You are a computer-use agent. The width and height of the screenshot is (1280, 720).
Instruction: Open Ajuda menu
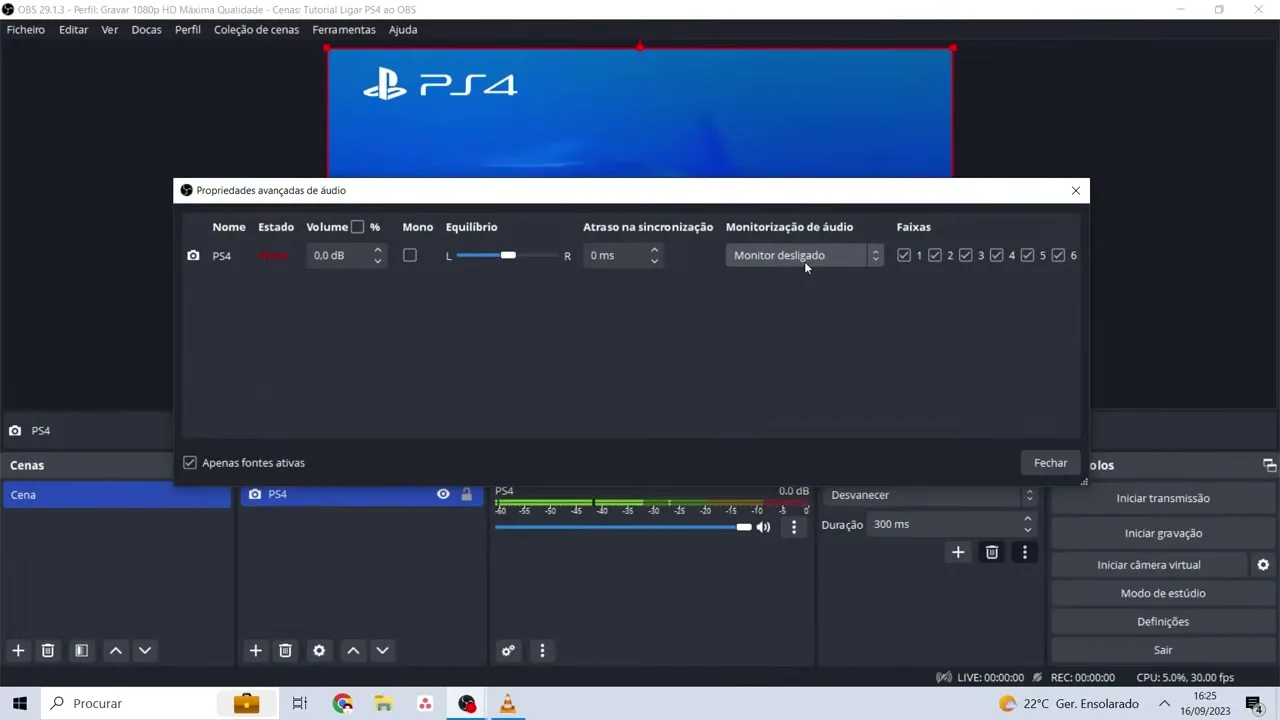tap(403, 30)
